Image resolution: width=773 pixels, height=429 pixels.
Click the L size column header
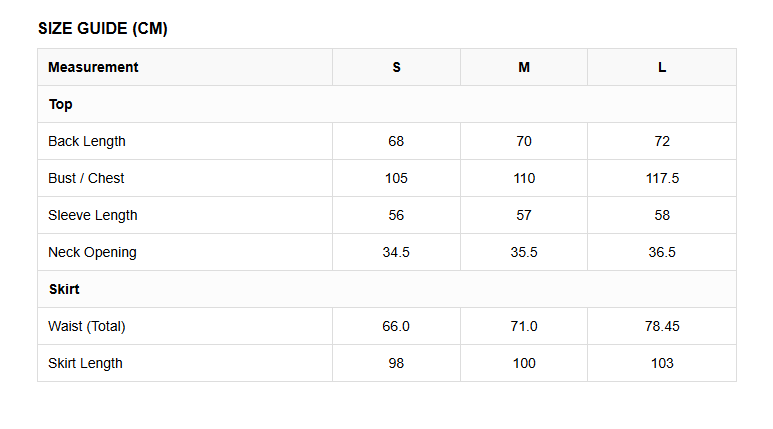click(662, 67)
